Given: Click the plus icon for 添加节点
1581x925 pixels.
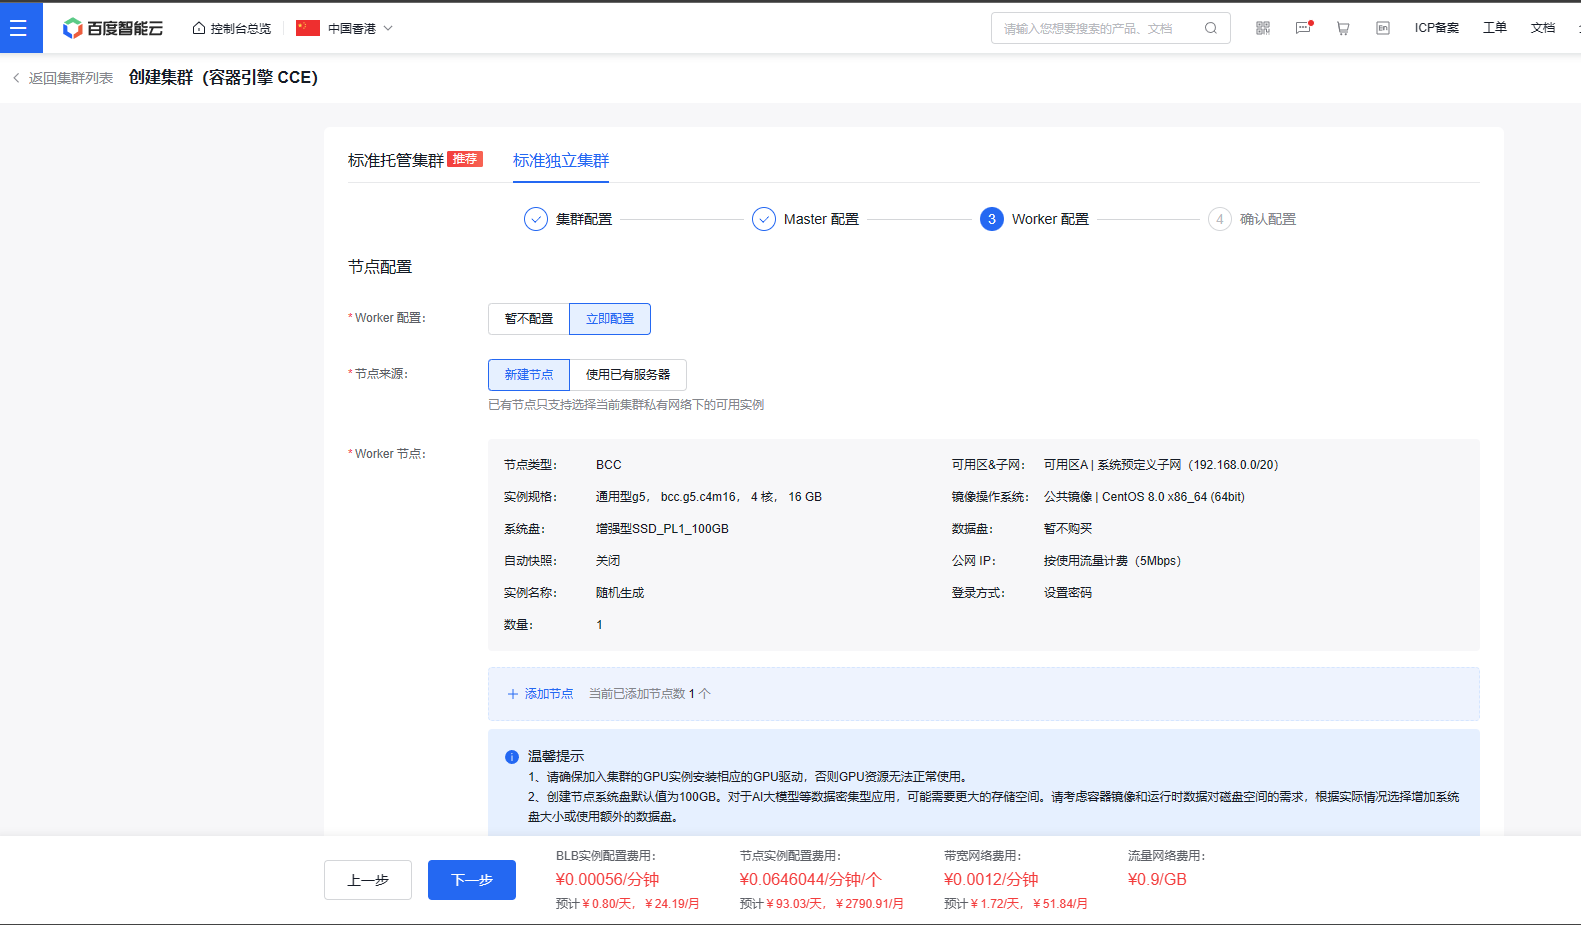Looking at the screenshot, I should [x=513, y=694].
